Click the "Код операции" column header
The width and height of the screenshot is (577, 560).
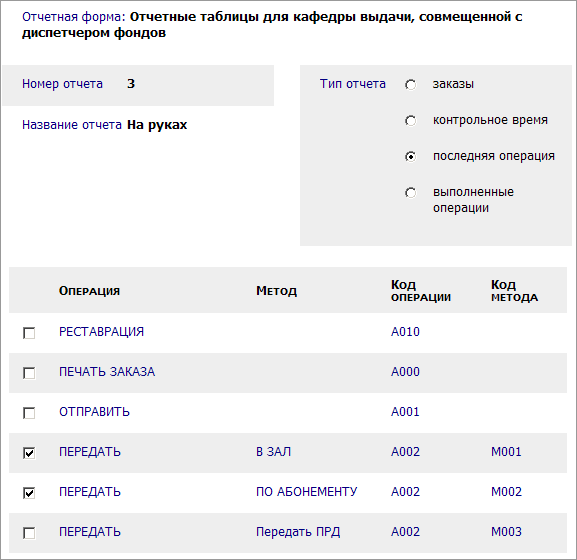coord(421,291)
